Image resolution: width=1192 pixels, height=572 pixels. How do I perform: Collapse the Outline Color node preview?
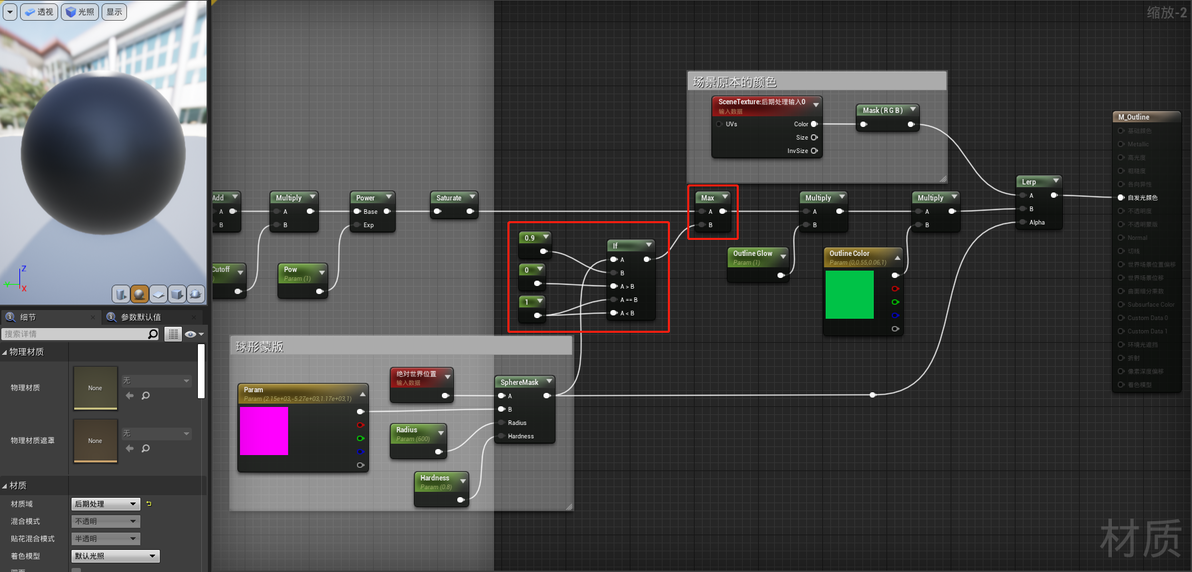[896, 258]
